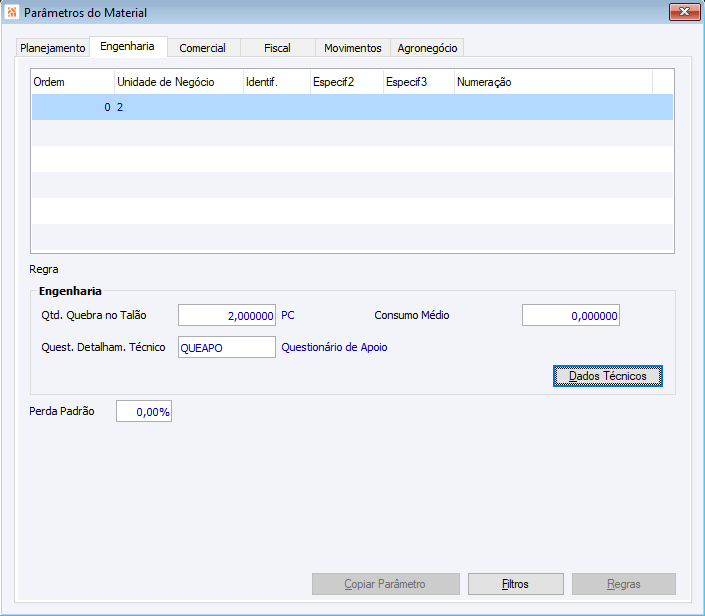This screenshot has width=705, height=616.
Task: Click the Copiar Parâmetro button
Action: click(385, 584)
